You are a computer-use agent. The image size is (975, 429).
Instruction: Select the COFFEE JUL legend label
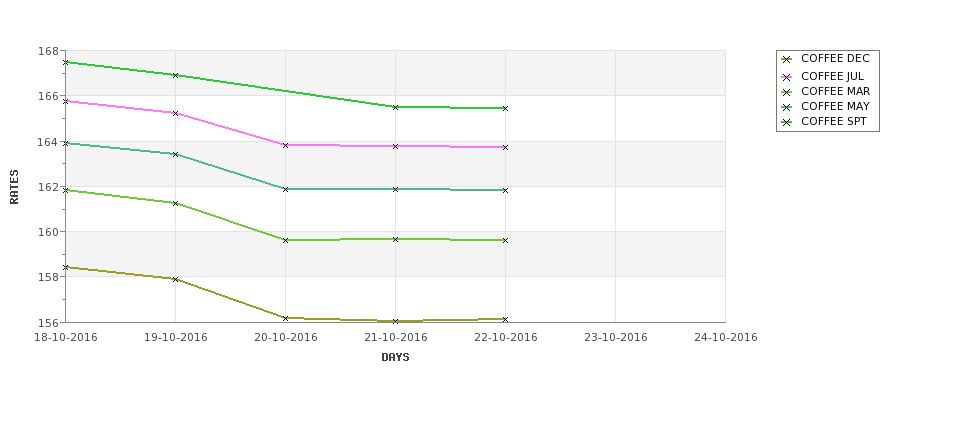(x=832, y=76)
